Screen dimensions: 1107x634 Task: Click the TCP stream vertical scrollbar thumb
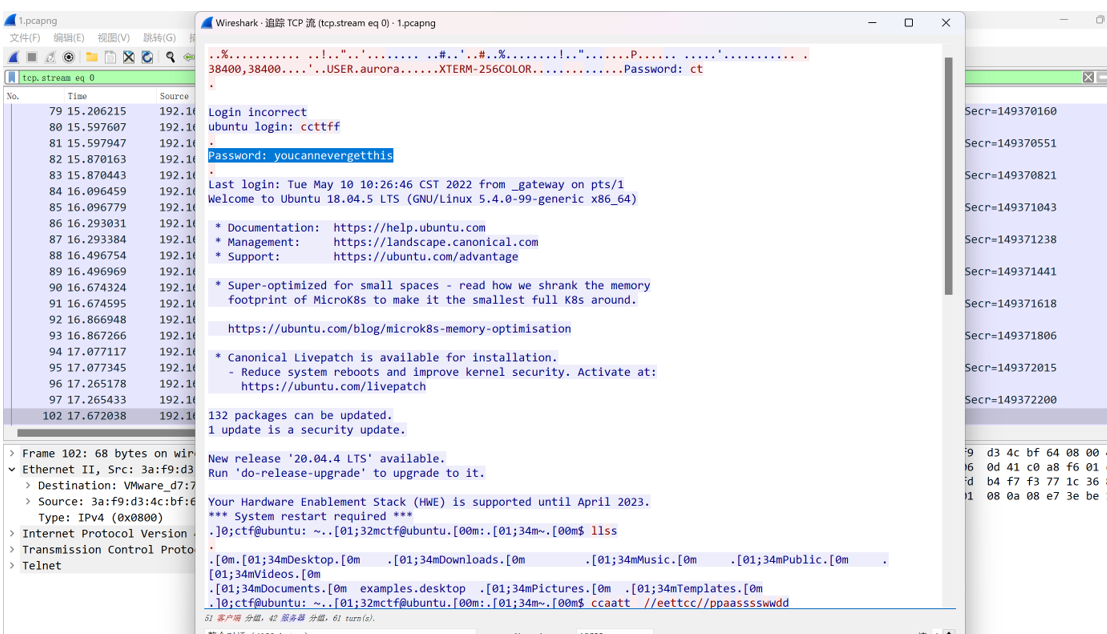948,177
